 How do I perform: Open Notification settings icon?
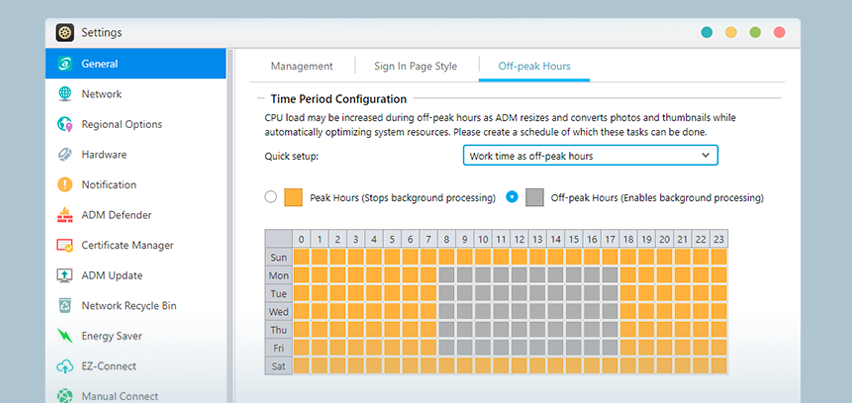[65, 185]
